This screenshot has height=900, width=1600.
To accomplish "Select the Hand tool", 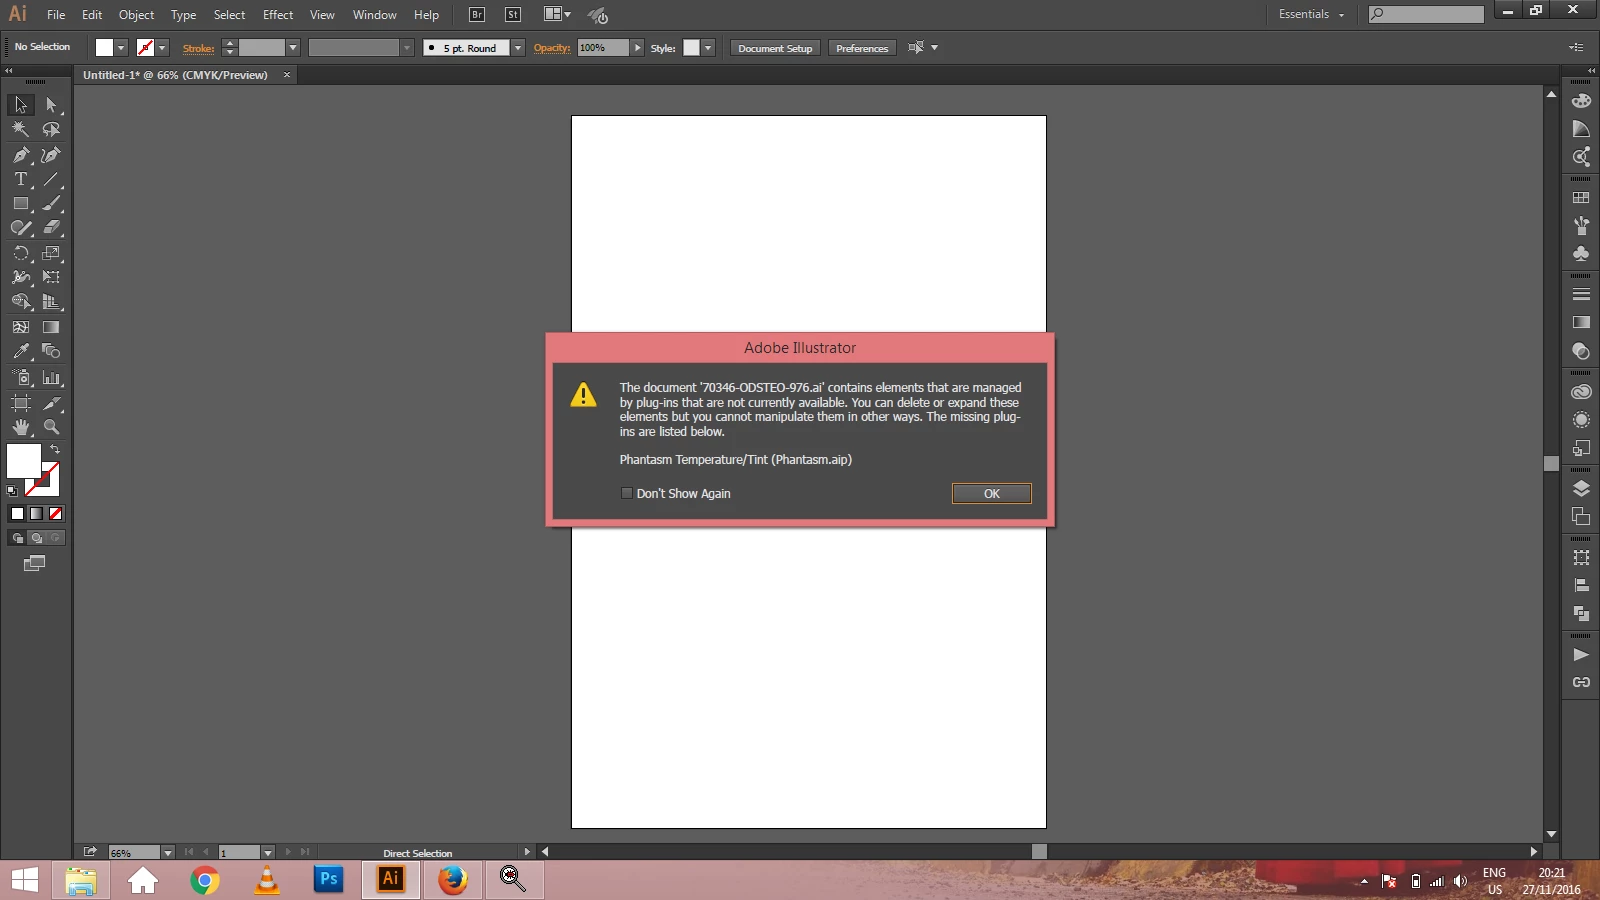I will coord(21,427).
